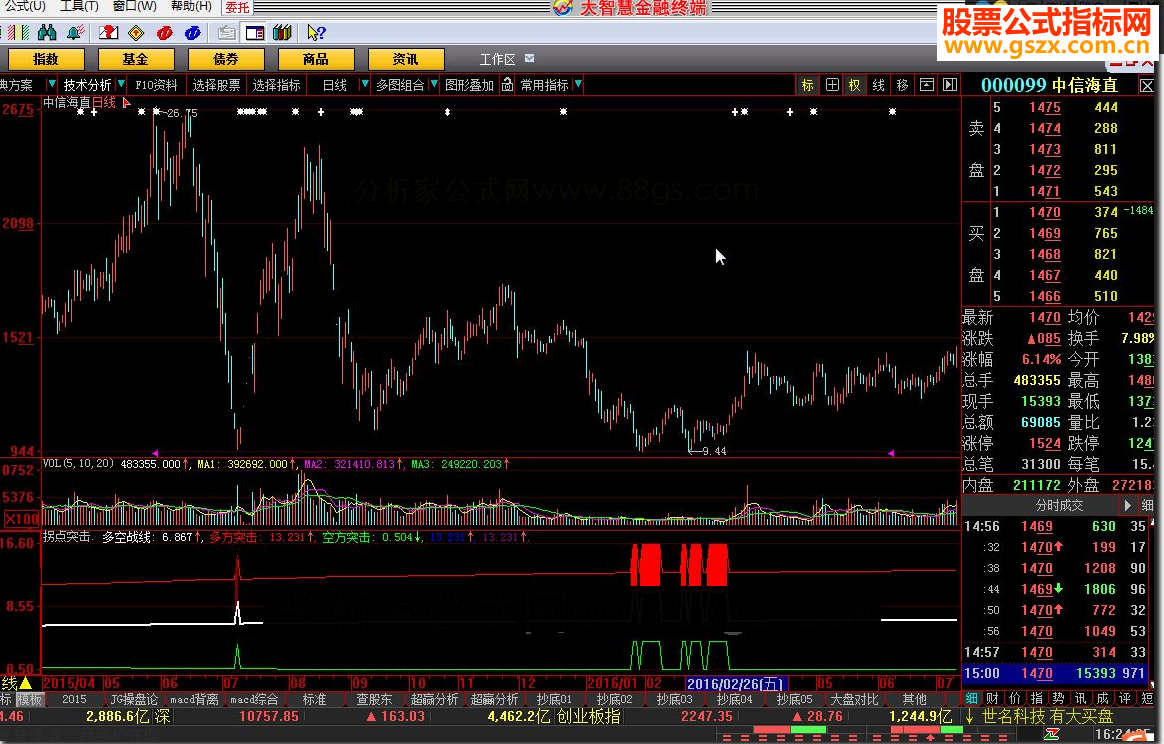Click the 选择股票 button
The width and height of the screenshot is (1164, 744).
click(216, 85)
